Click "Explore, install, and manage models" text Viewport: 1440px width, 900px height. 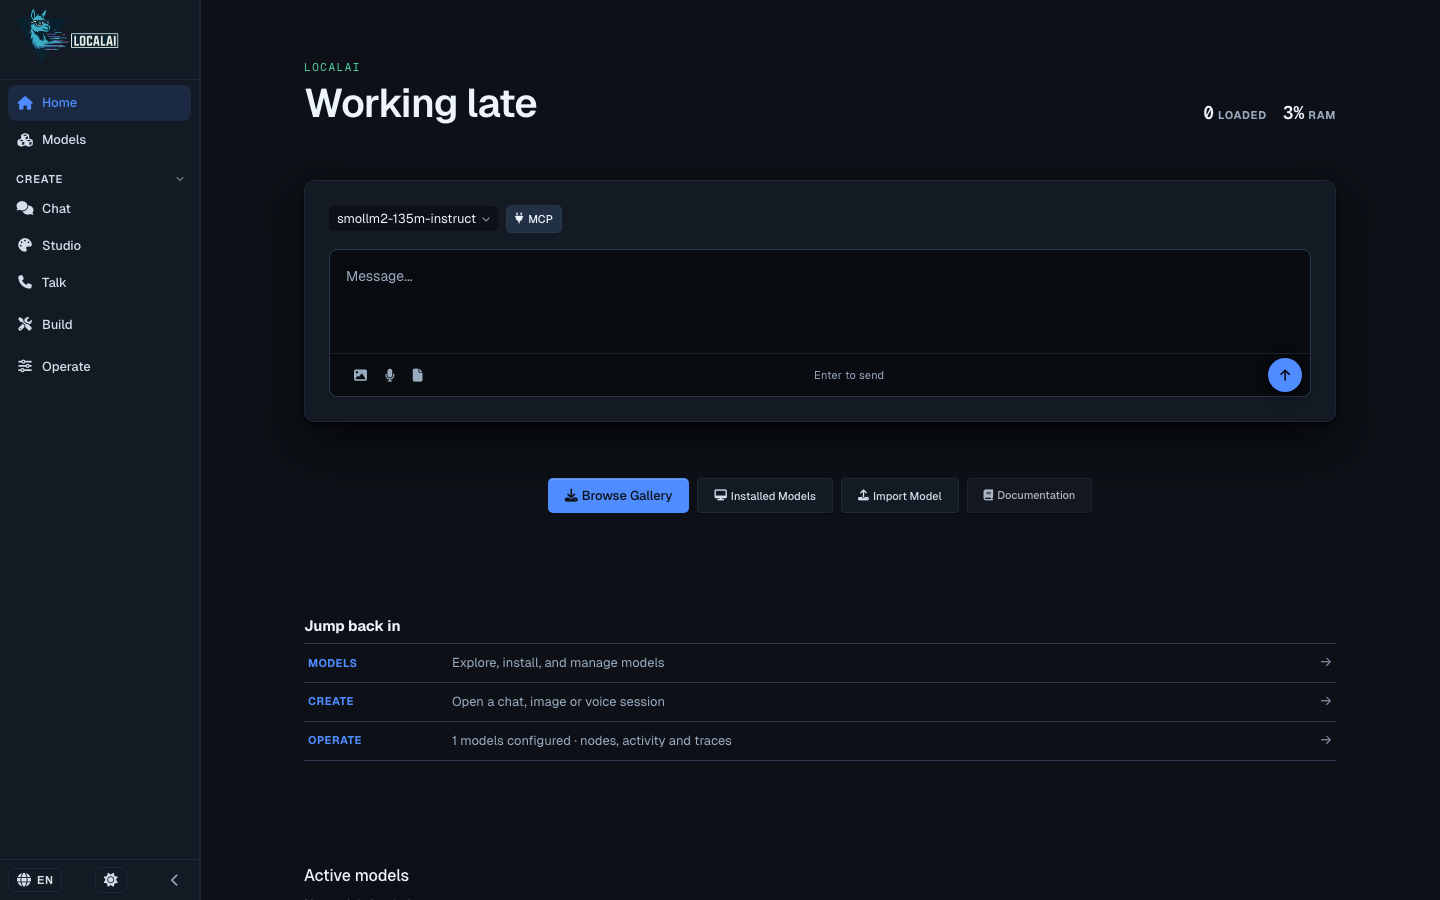coord(558,663)
